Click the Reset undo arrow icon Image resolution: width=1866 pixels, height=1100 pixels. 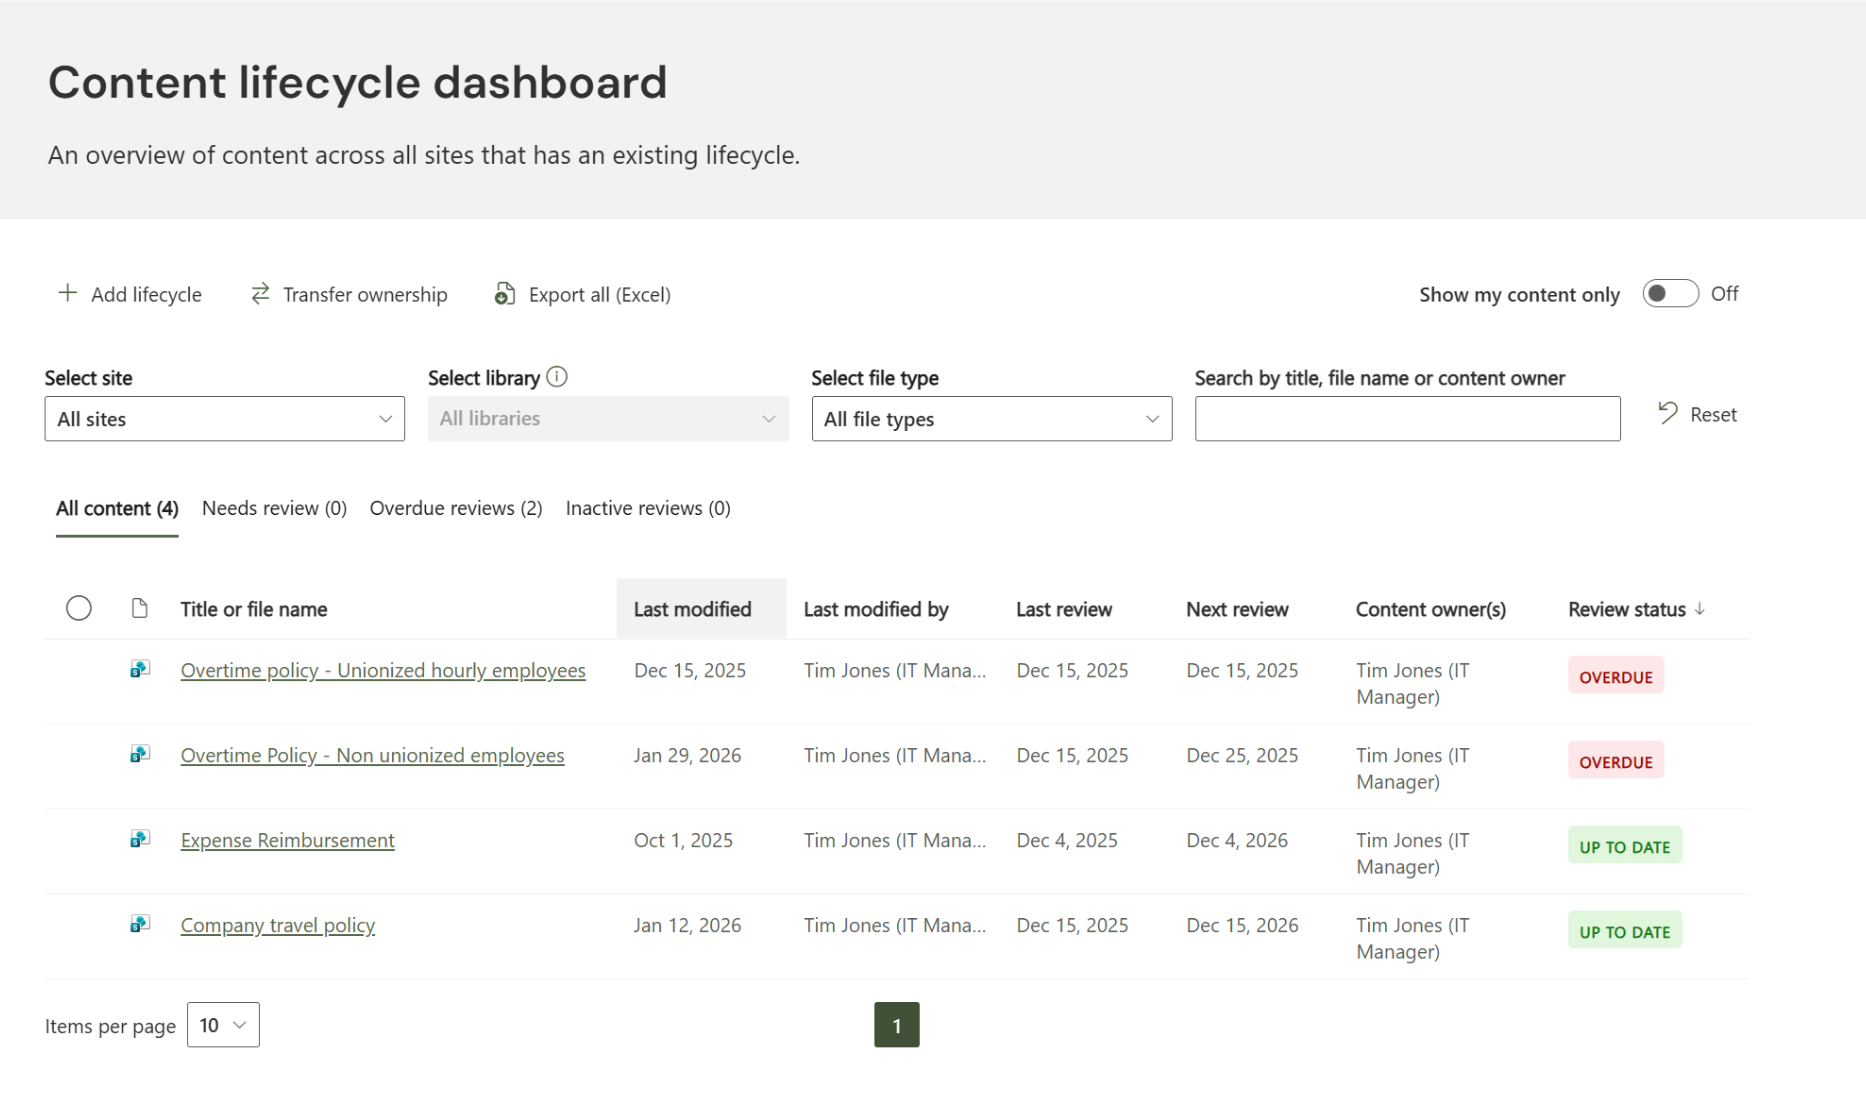click(x=1667, y=413)
